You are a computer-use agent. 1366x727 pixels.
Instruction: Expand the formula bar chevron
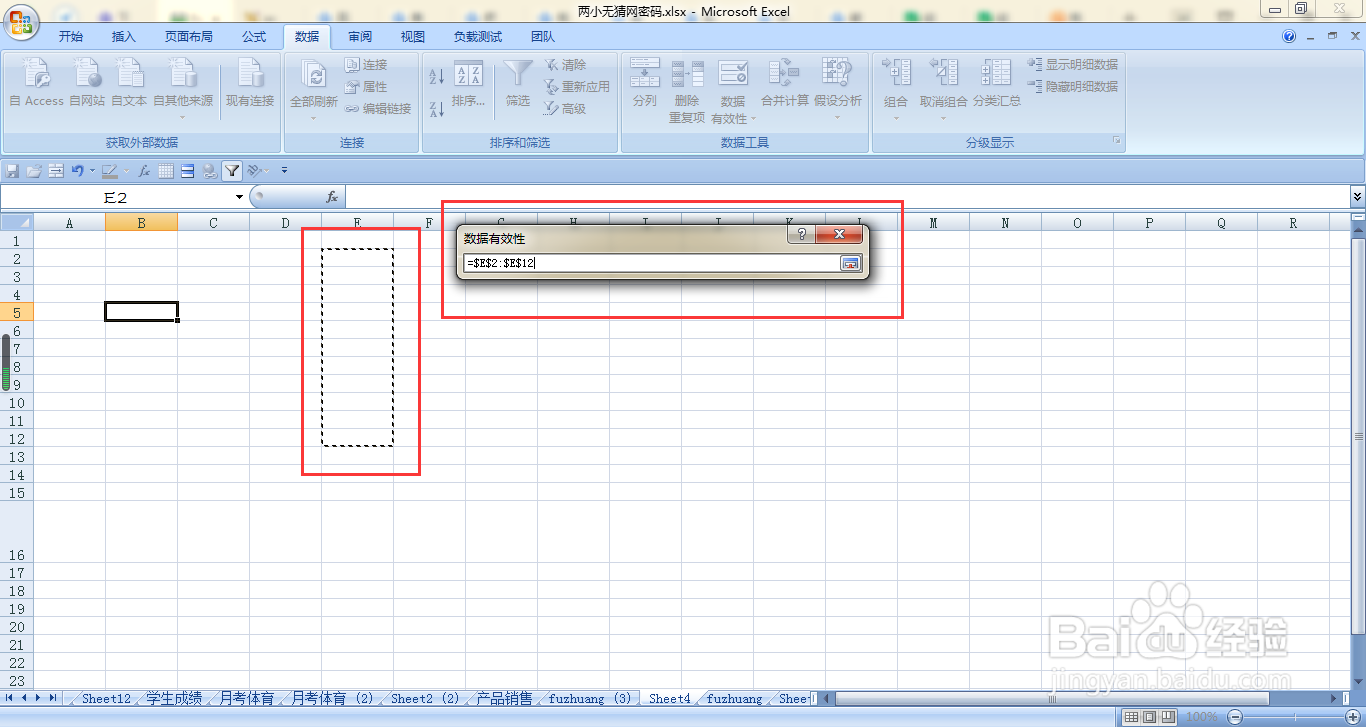(1357, 197)
